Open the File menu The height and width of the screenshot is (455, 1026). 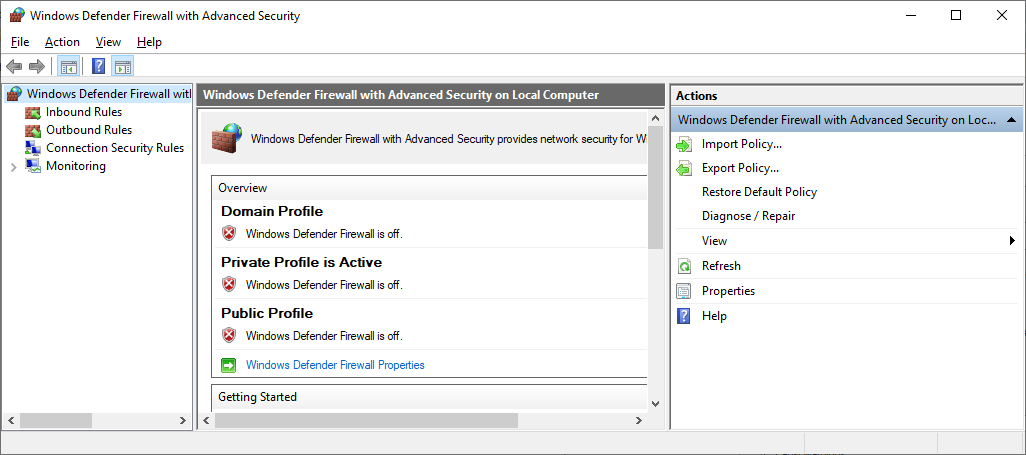20,42
